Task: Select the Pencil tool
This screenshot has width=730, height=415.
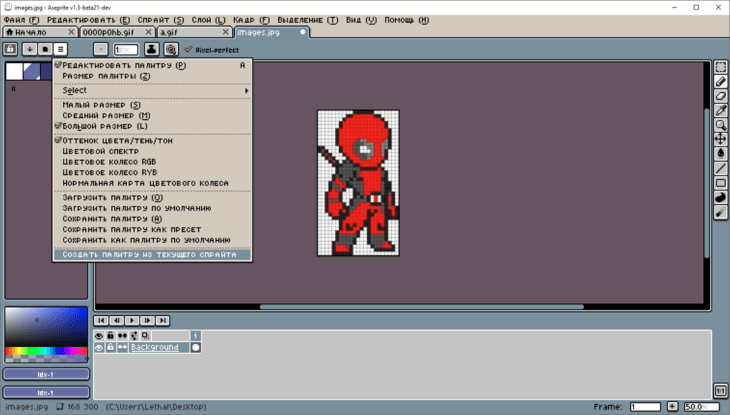Action: (720, 82)
